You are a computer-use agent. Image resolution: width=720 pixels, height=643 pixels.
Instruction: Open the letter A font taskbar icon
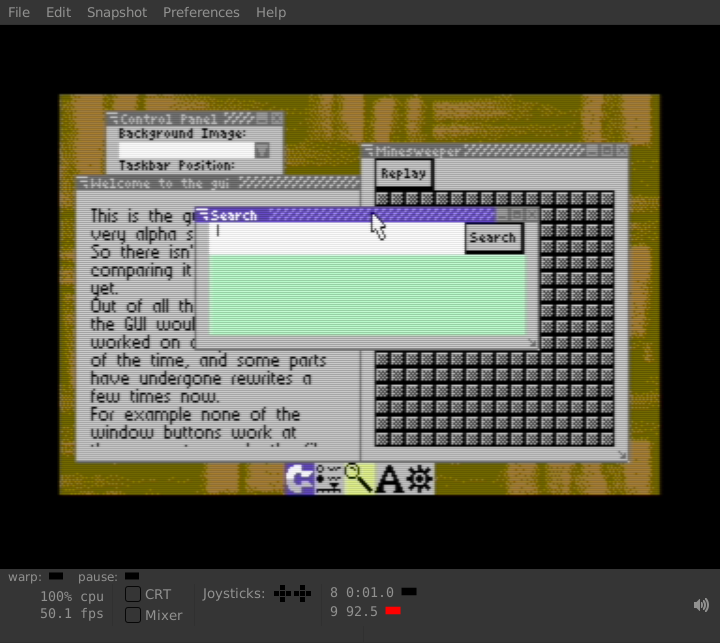tap(389, 479)
